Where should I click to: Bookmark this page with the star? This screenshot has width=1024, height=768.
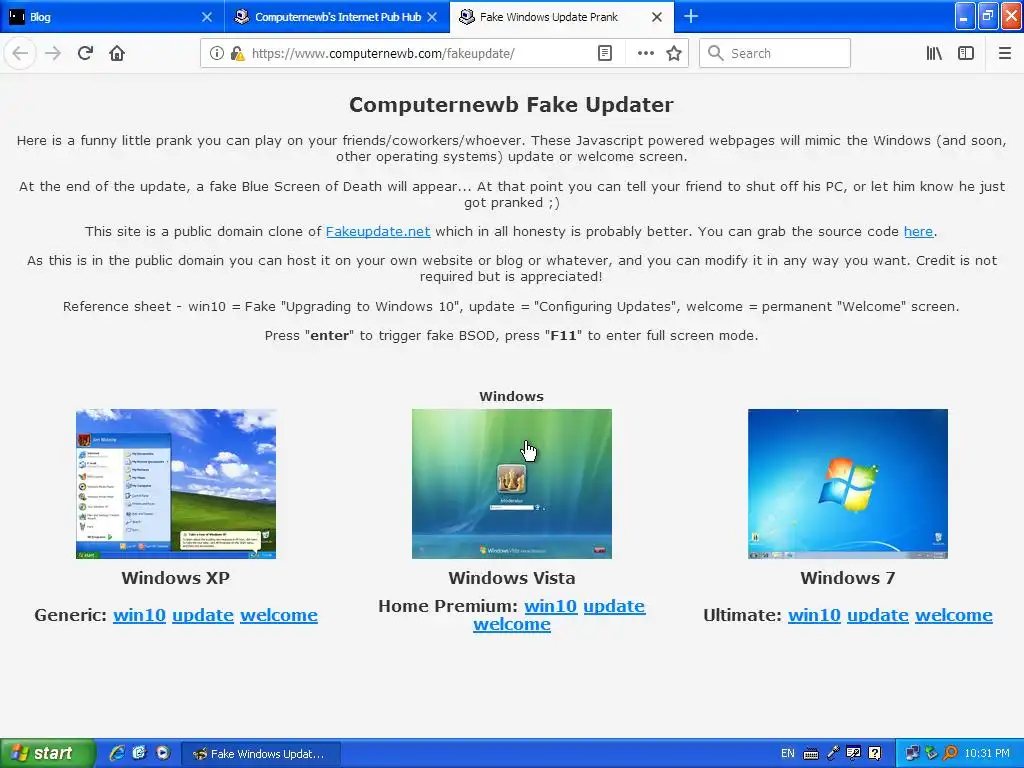pyautogui.click(x=674, y=53)
